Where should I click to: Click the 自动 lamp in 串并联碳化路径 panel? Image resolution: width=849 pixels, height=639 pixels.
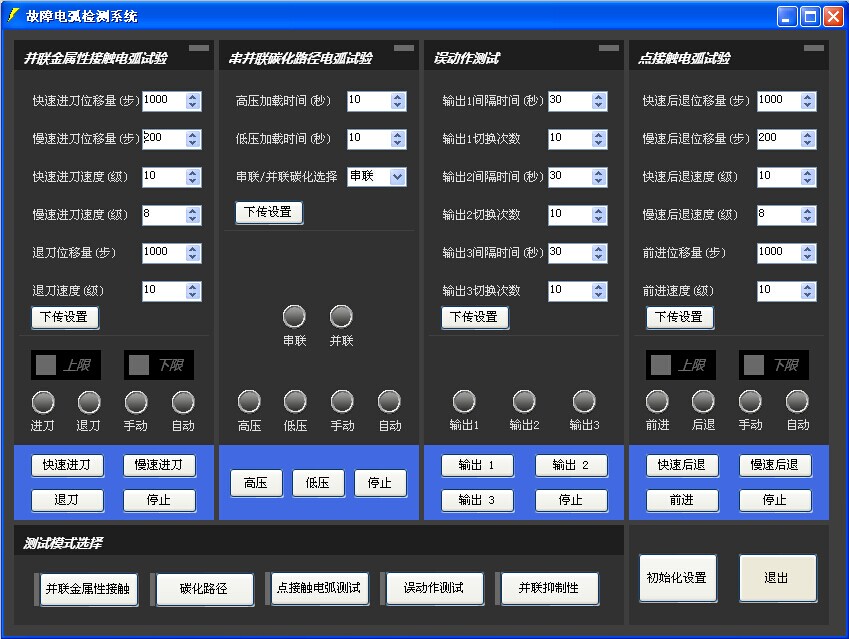389,402
